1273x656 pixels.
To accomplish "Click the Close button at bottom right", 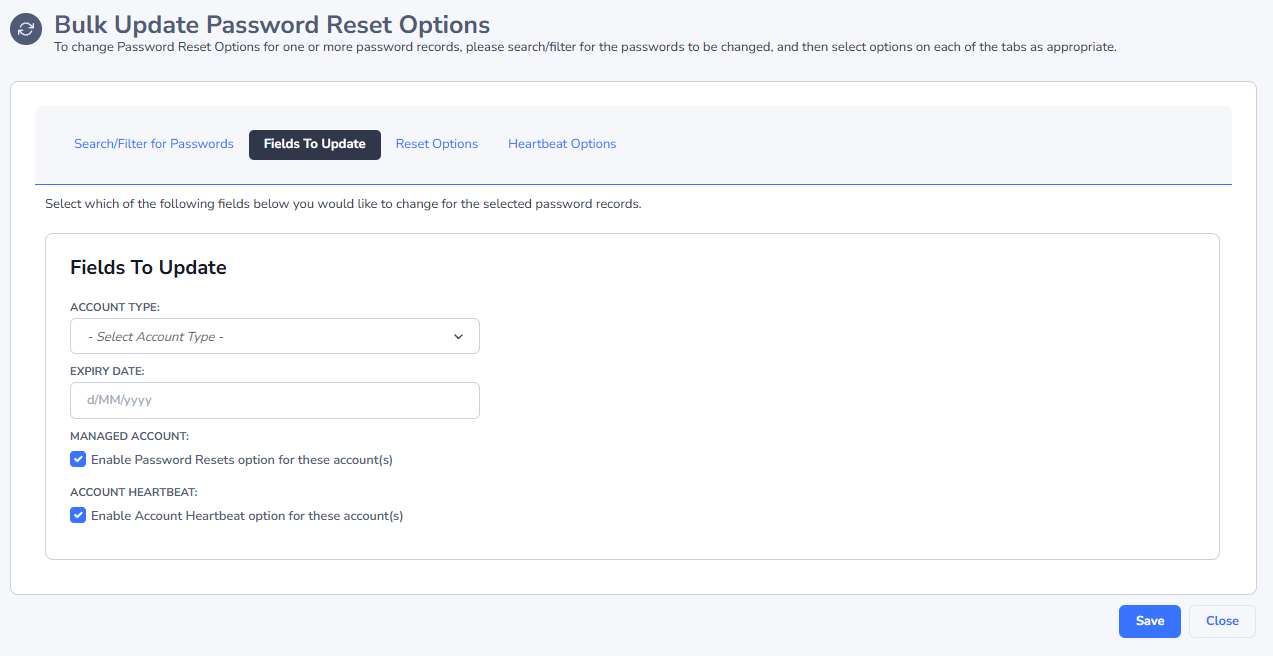I will [1222, 621].
